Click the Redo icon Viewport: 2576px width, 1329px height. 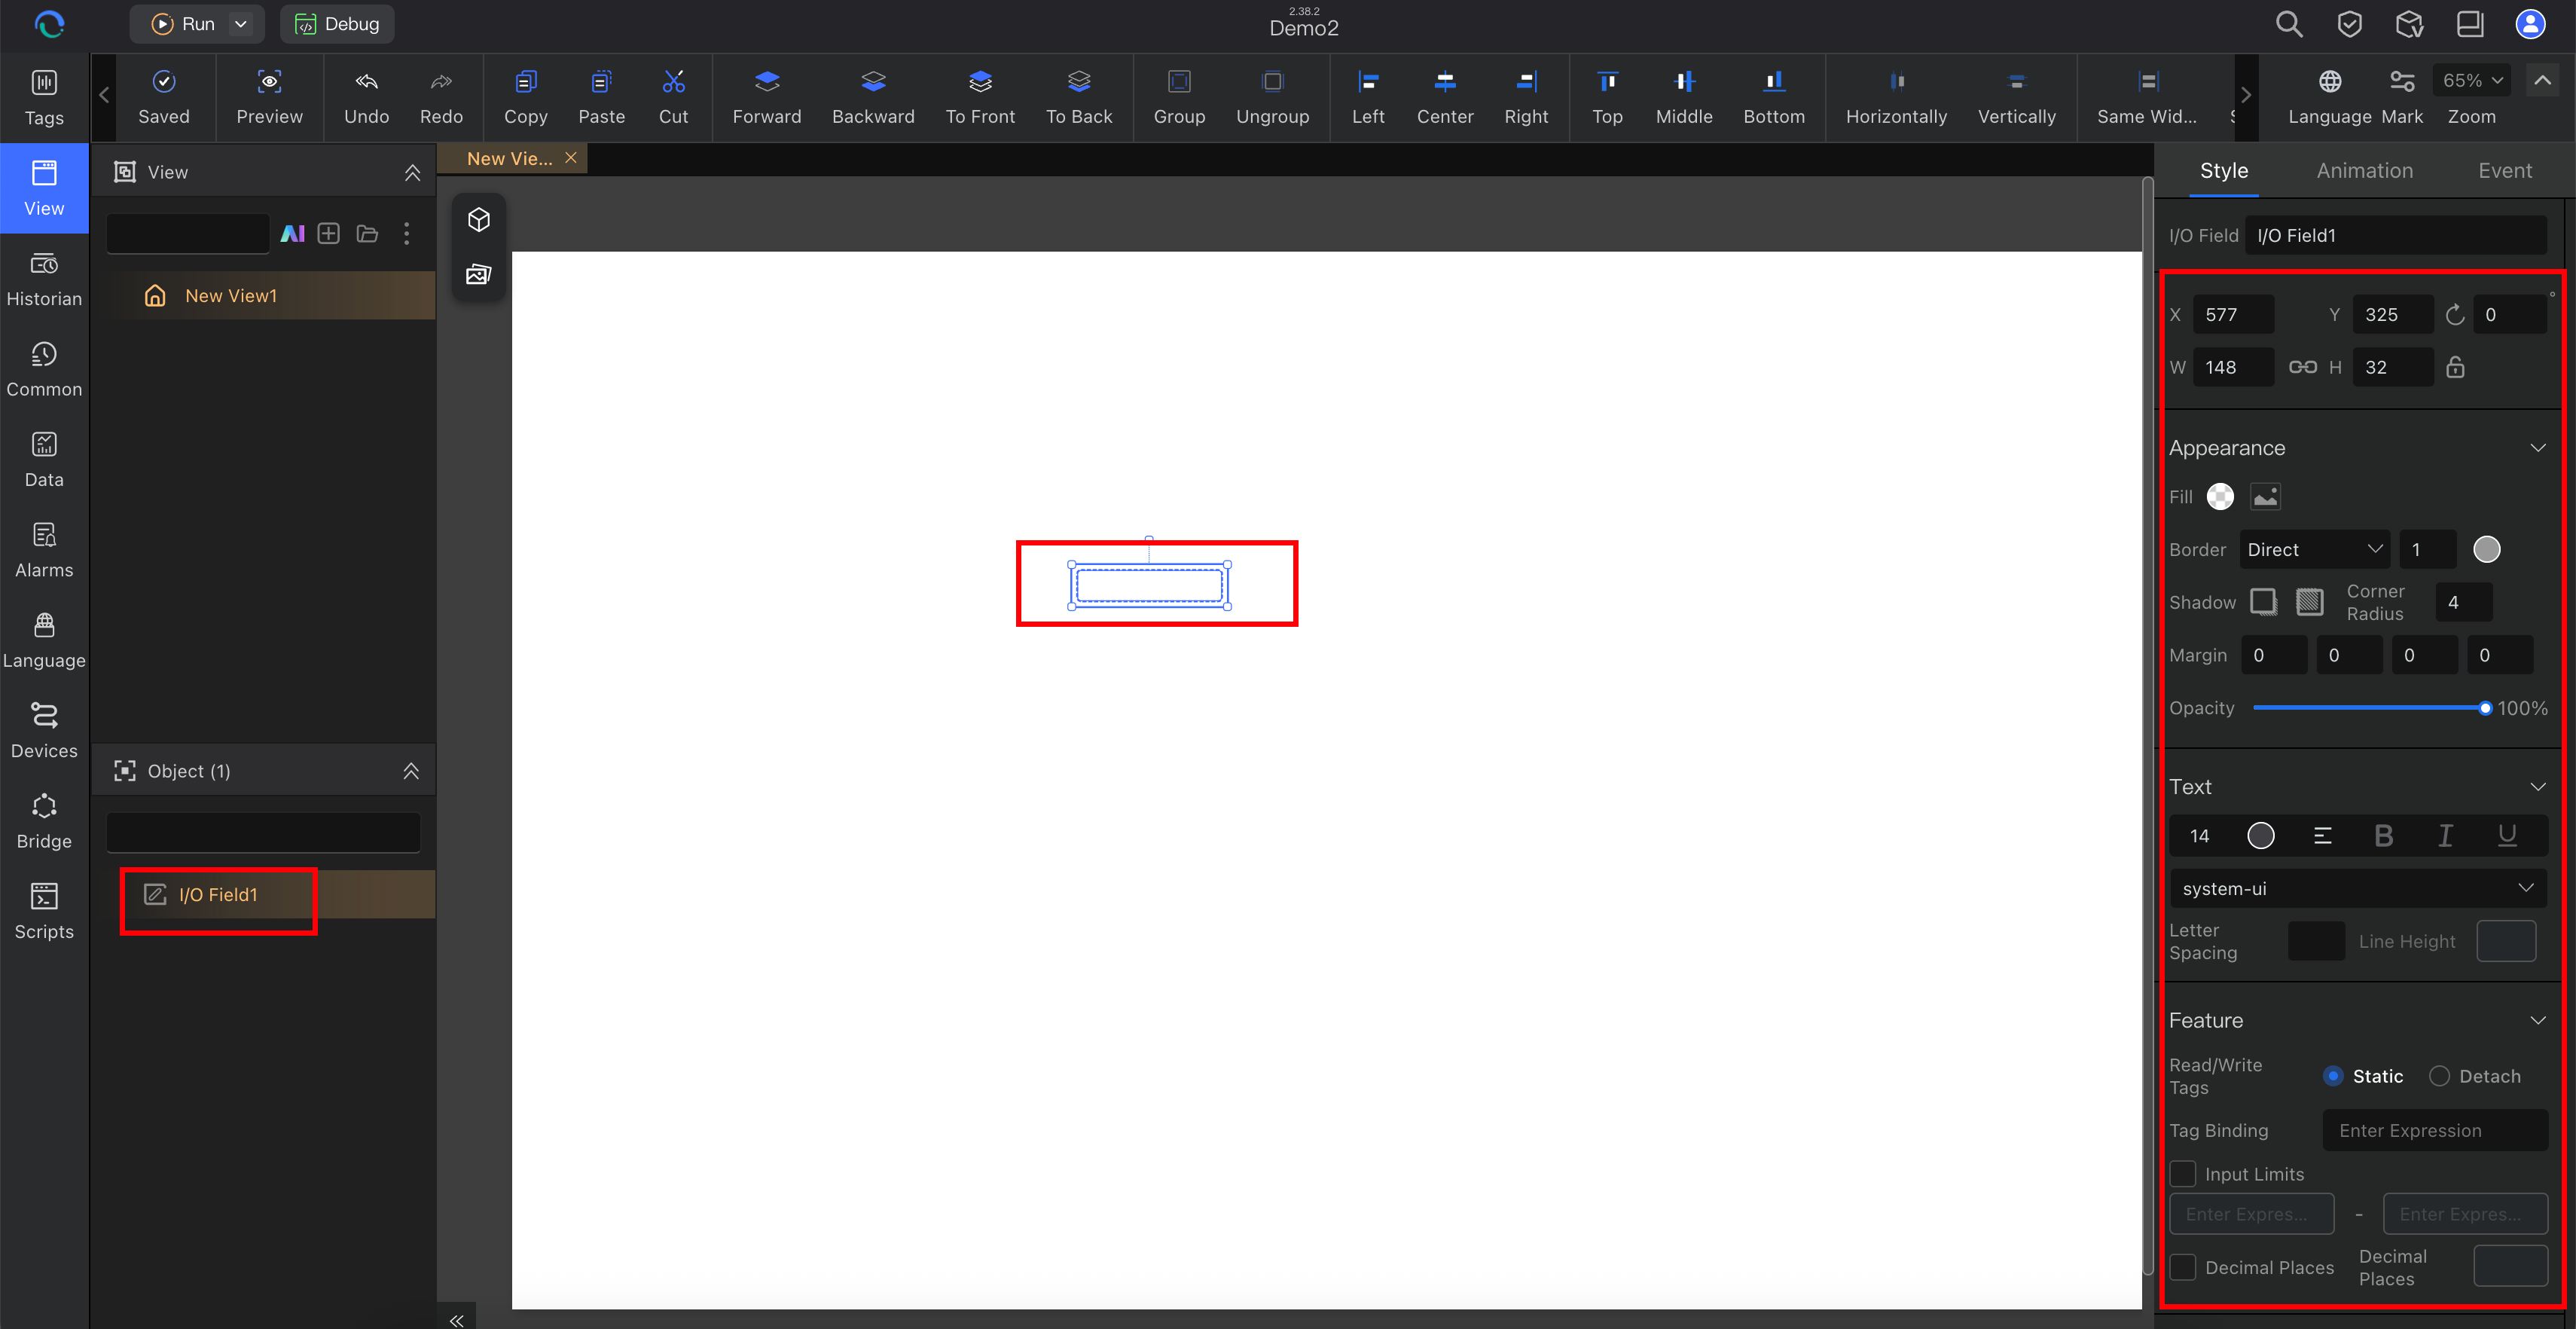(441, 82)
